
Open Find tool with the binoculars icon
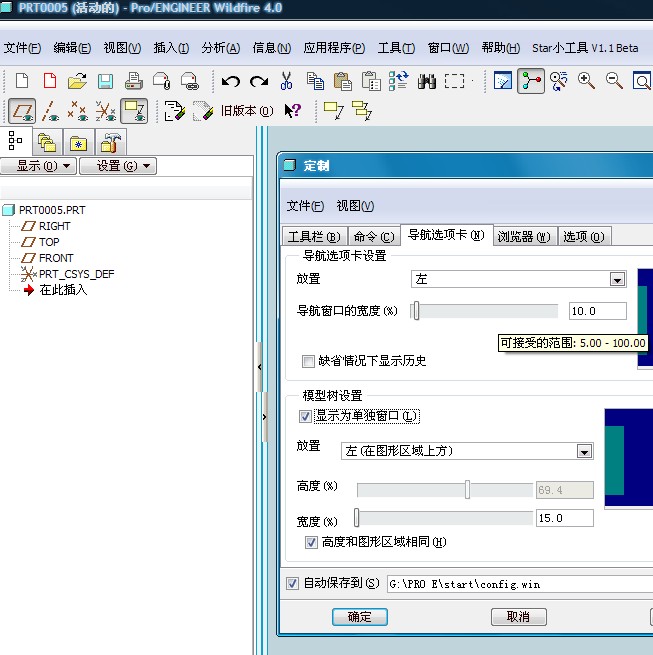[427, 81]
